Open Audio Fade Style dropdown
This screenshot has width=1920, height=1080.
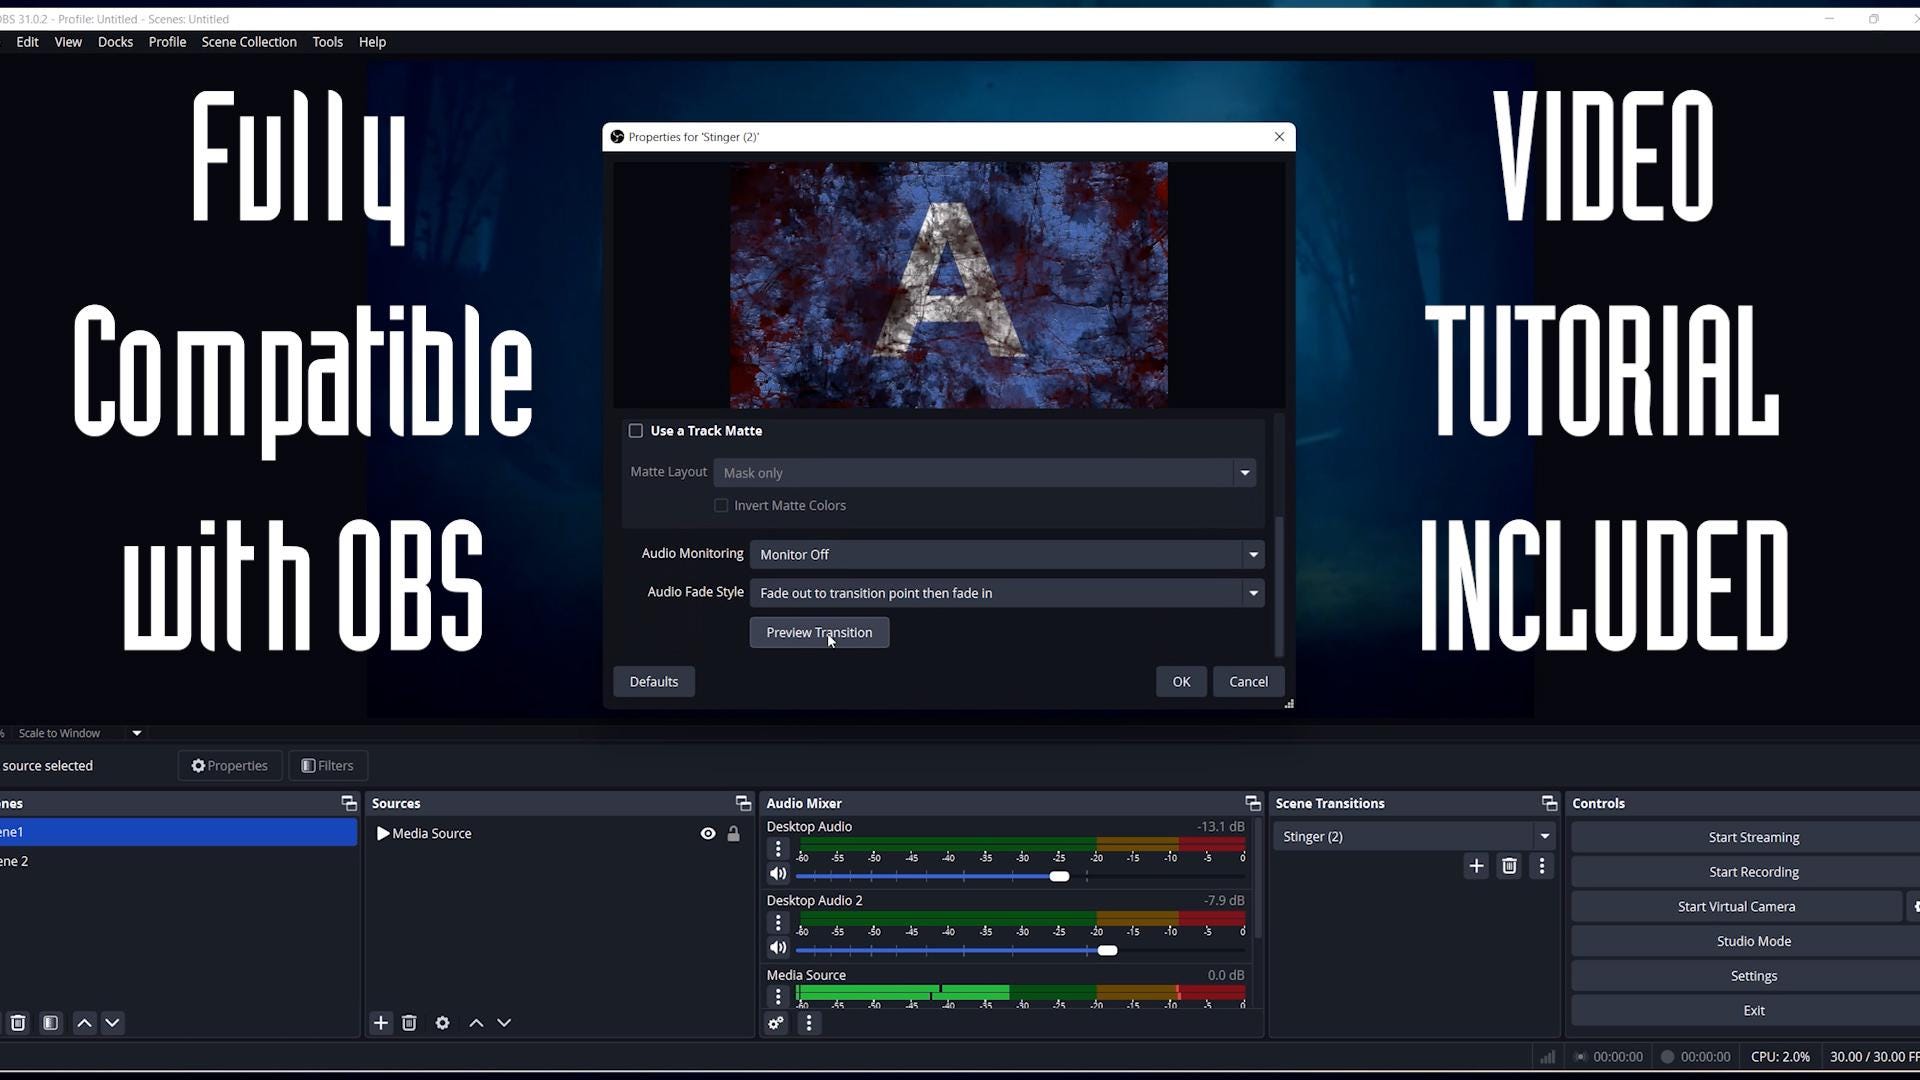tap(1007, 593)
